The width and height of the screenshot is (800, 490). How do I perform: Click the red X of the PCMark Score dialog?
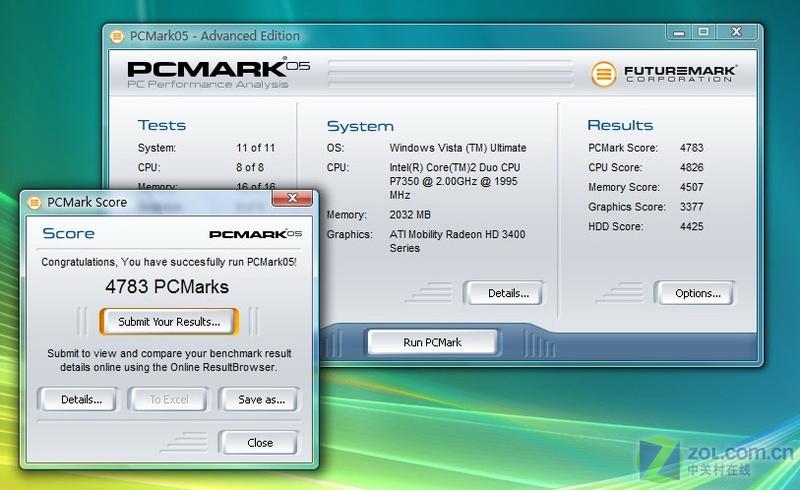pyautogui.click(x=292, y=198)
